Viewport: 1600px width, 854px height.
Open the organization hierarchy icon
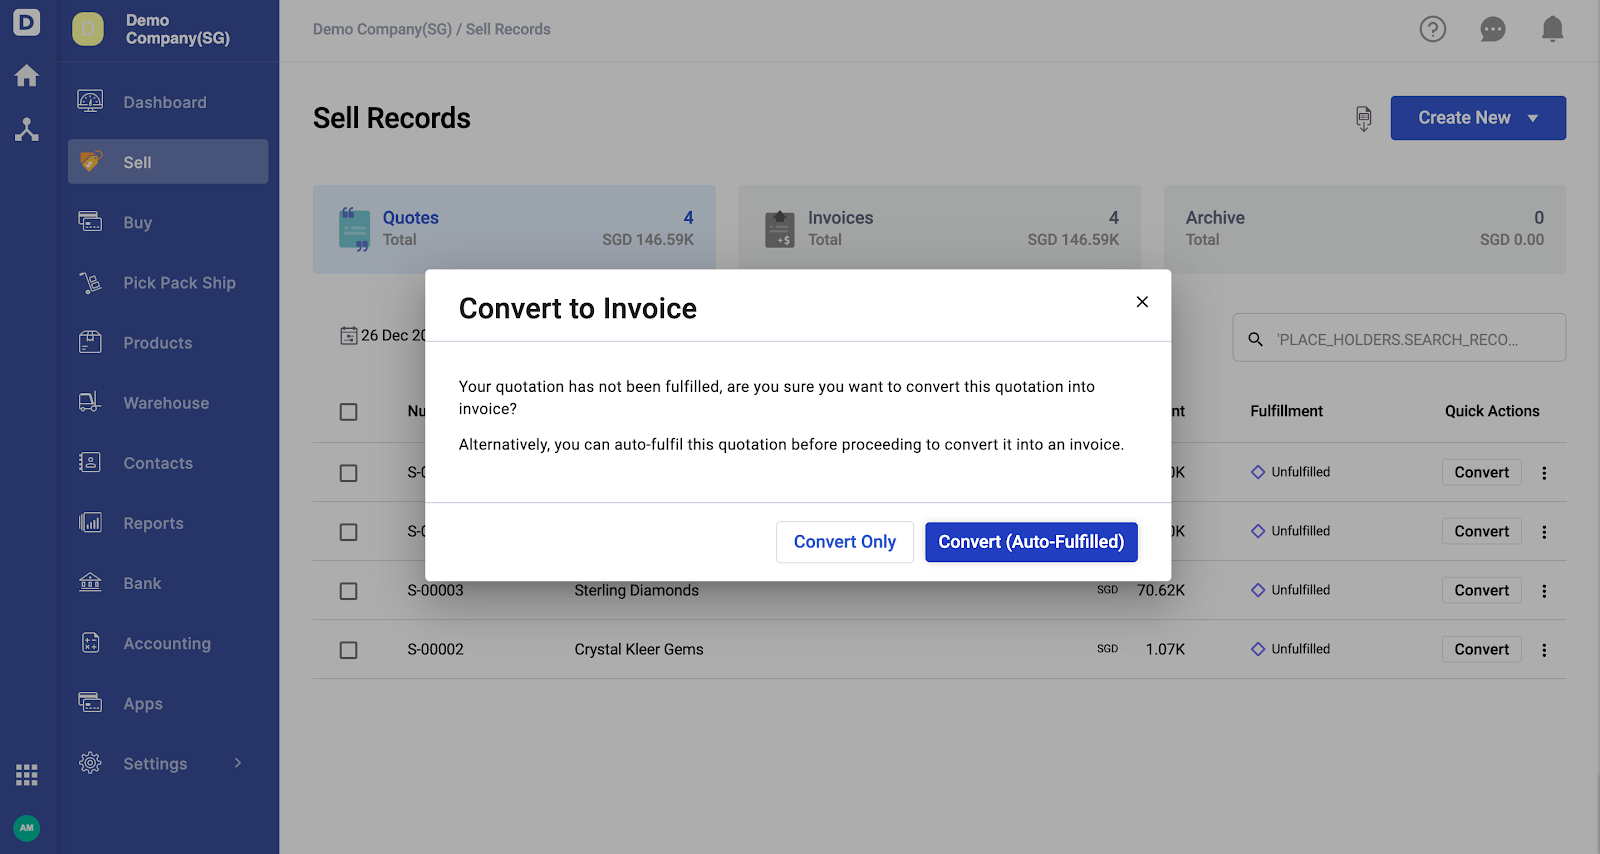point(27,129)
